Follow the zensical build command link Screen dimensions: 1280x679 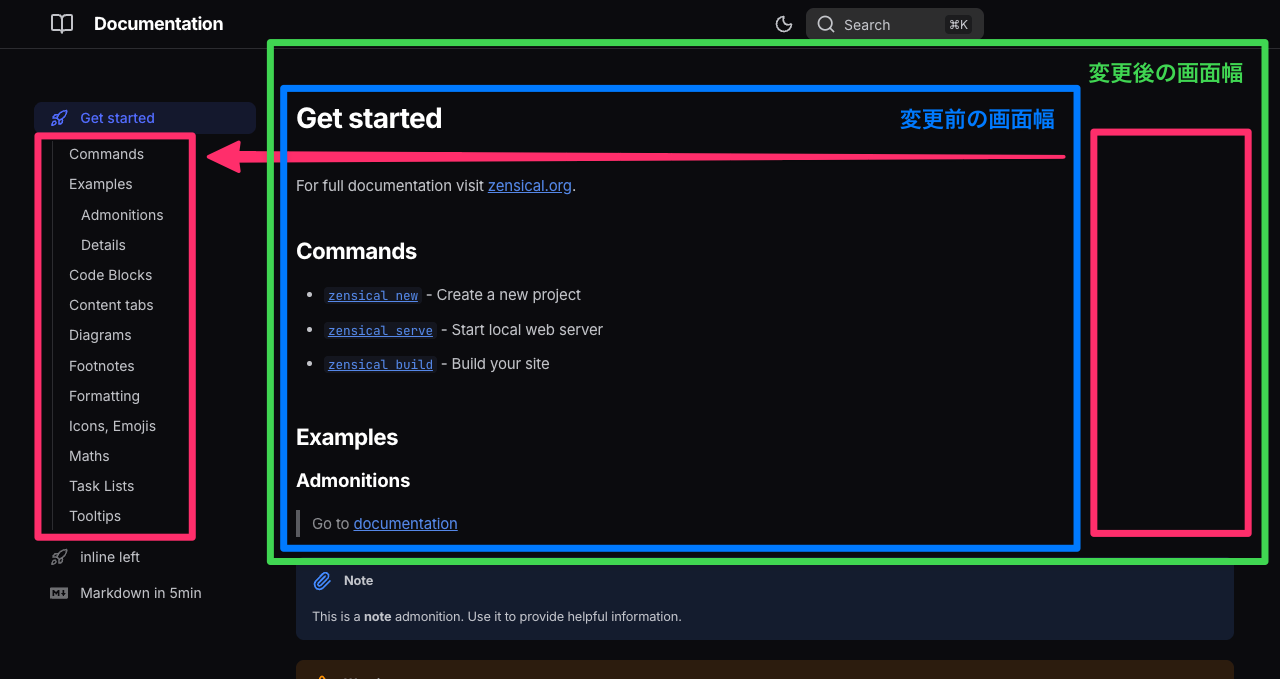380,365
